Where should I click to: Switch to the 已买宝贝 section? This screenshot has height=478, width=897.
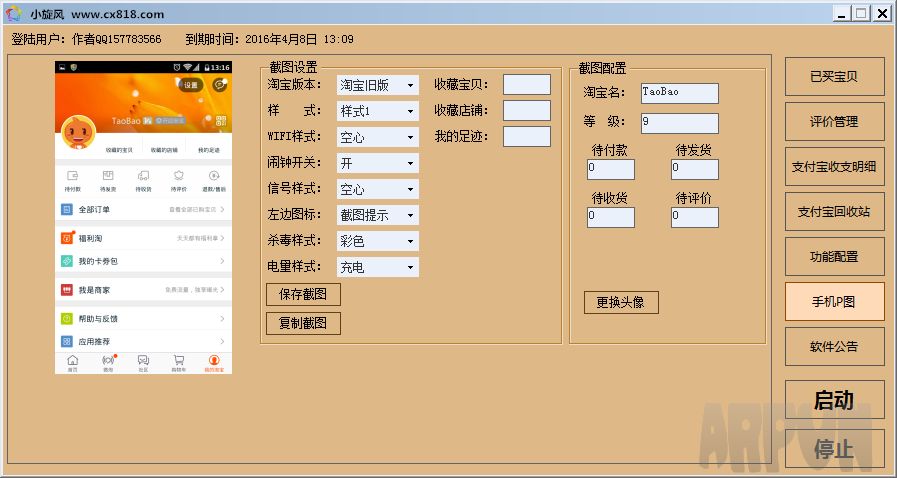point(833,76)
